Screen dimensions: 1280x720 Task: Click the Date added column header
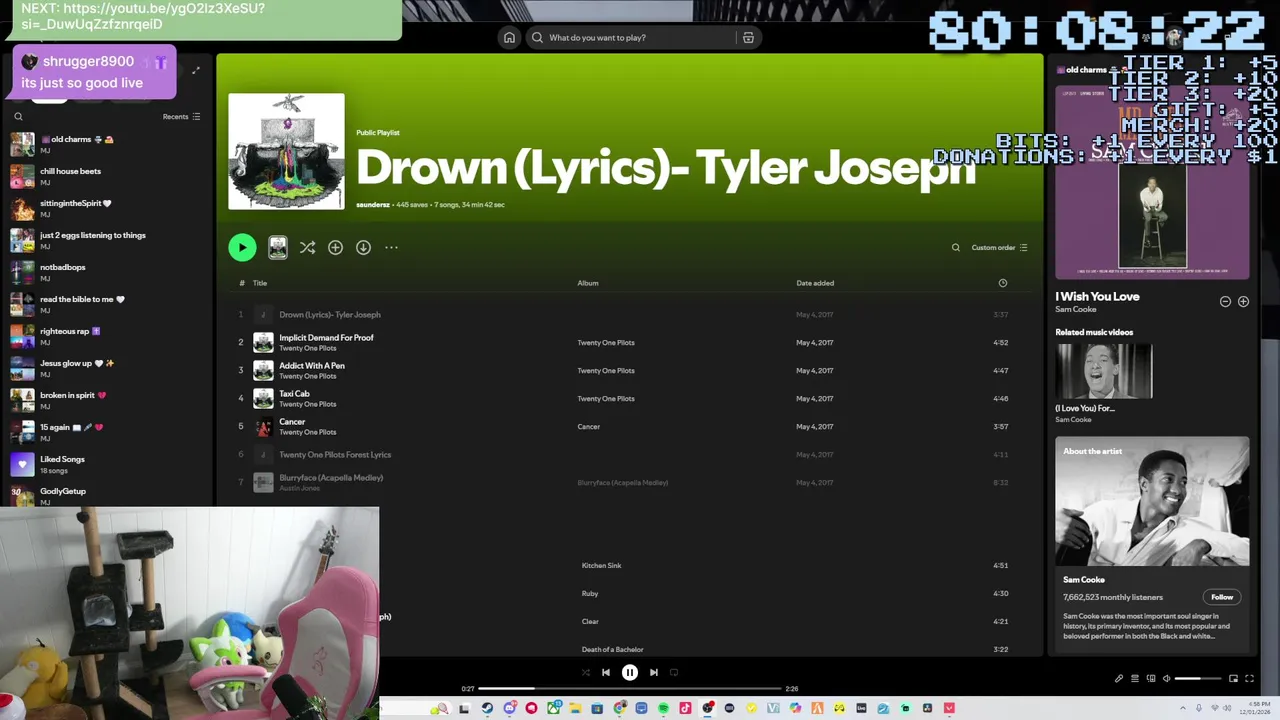pos(815,283)
